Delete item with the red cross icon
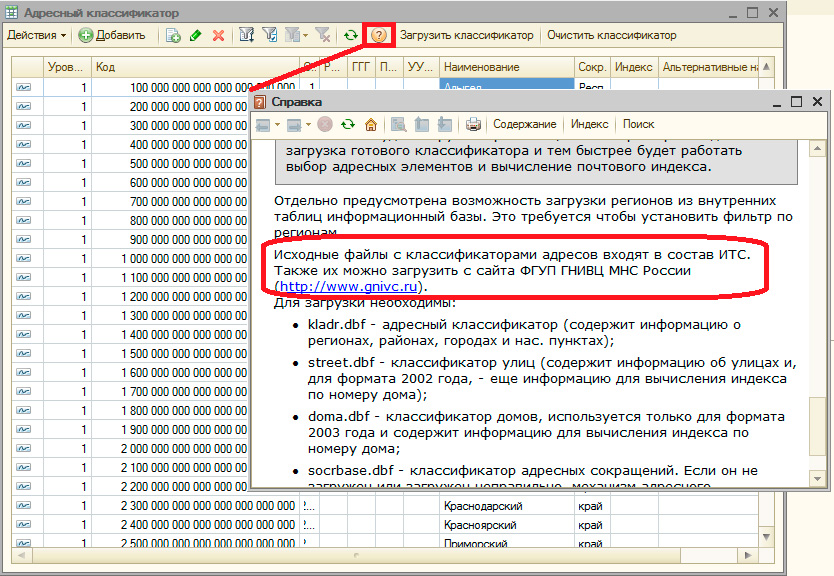 click(x=218, y=35)
